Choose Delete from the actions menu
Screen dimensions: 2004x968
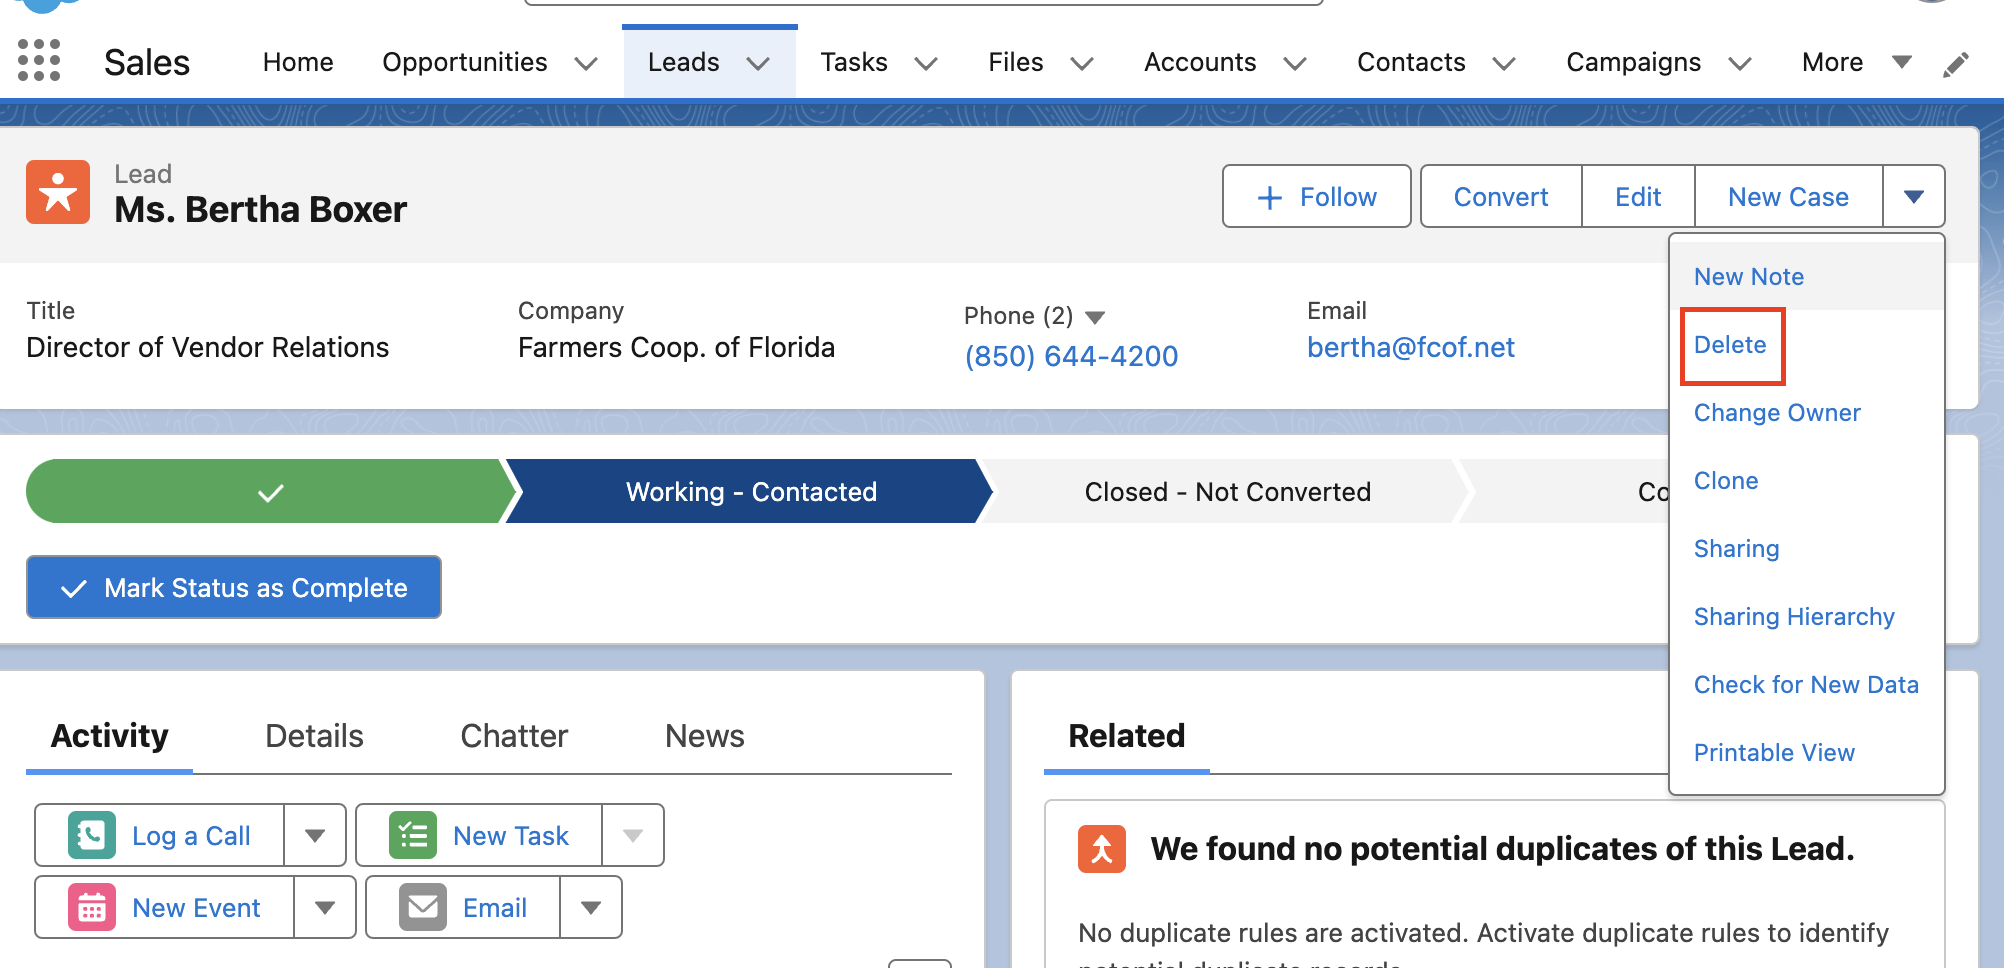(1731, 345)
